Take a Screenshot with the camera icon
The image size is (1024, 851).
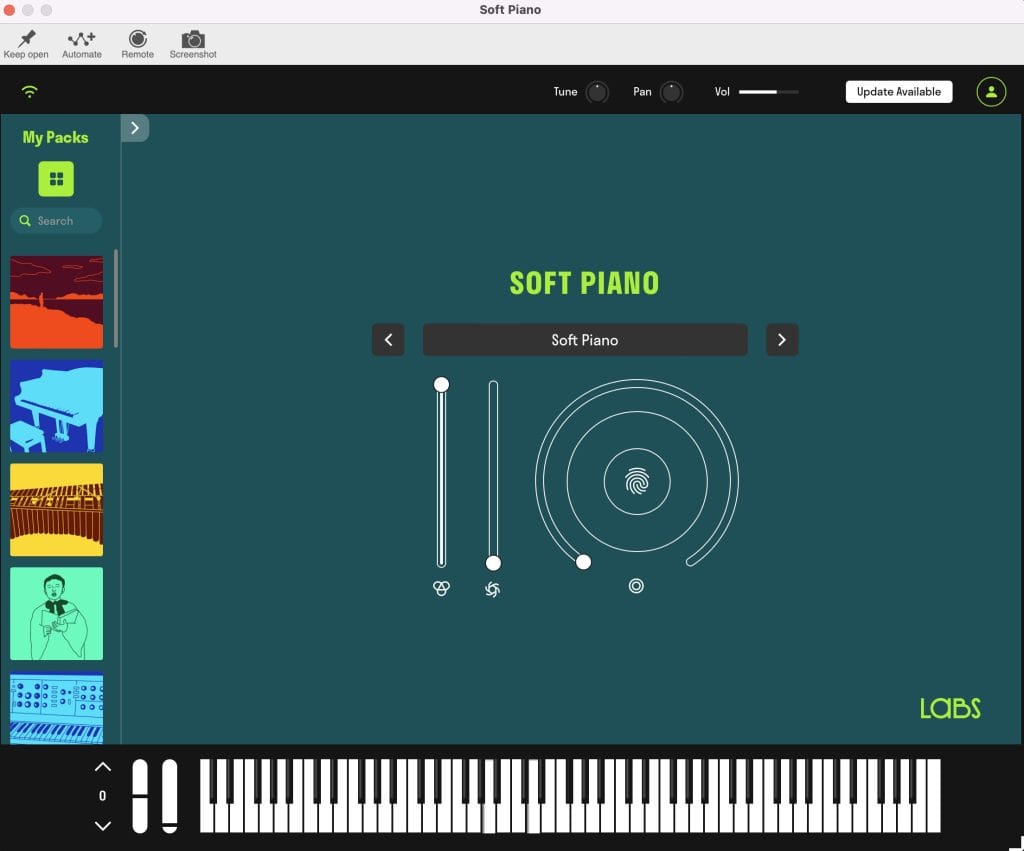coord(193,40)
